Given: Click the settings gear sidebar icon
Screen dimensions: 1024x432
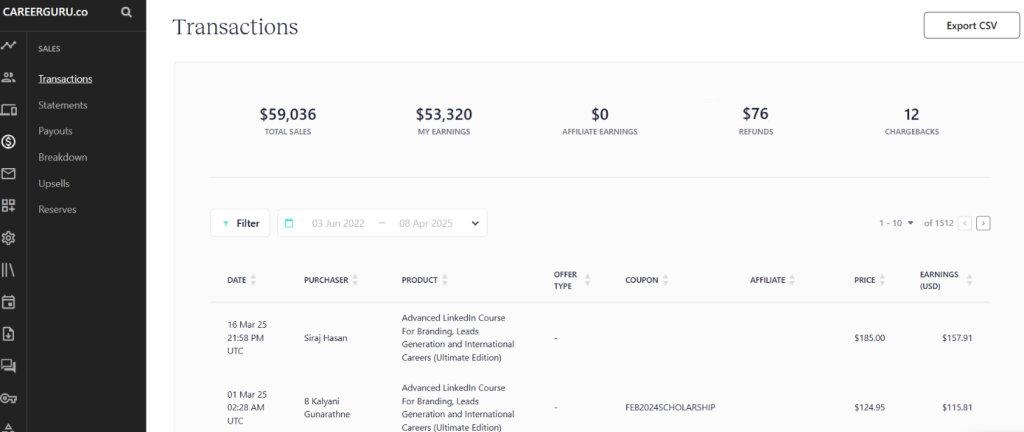Looking at the screenshot, I should pyautogui.click(x=9, y=238).
